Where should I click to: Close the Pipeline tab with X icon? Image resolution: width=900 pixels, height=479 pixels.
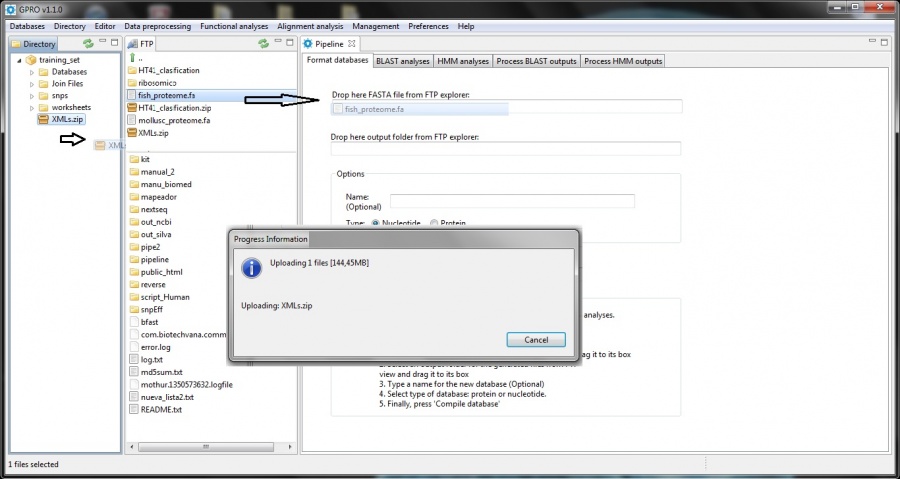pos(351,44)
